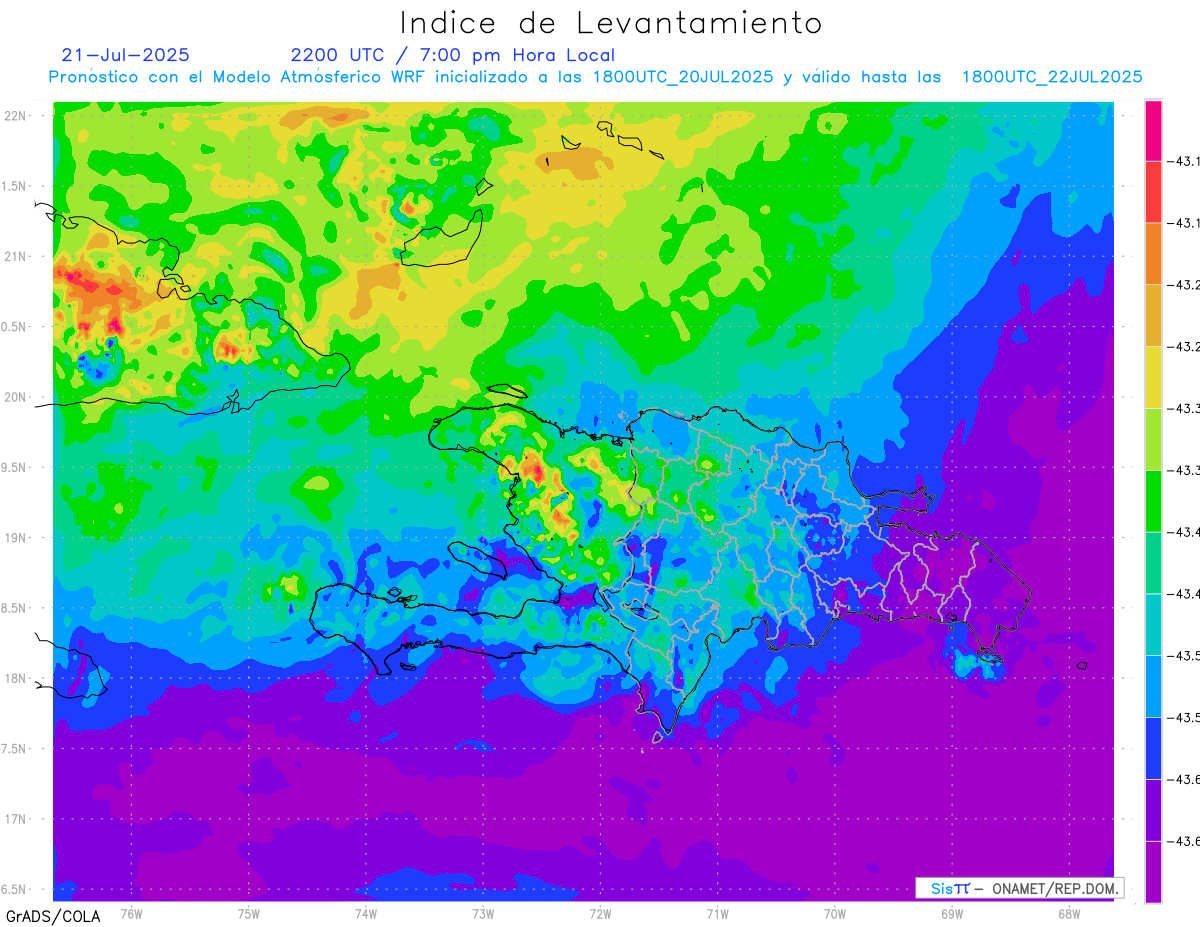Pick the light sky-blue swatch on the color scale

(x=1153, y=686)
